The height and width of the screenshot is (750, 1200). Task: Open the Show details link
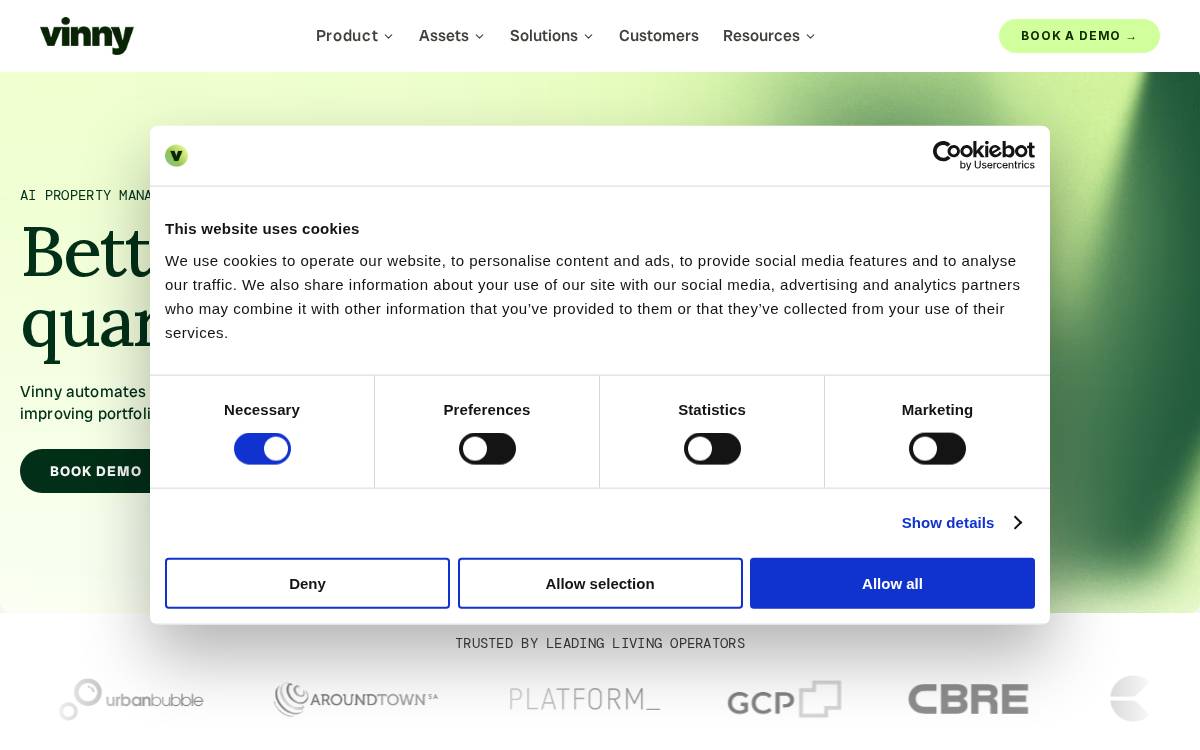coord(948,523)
